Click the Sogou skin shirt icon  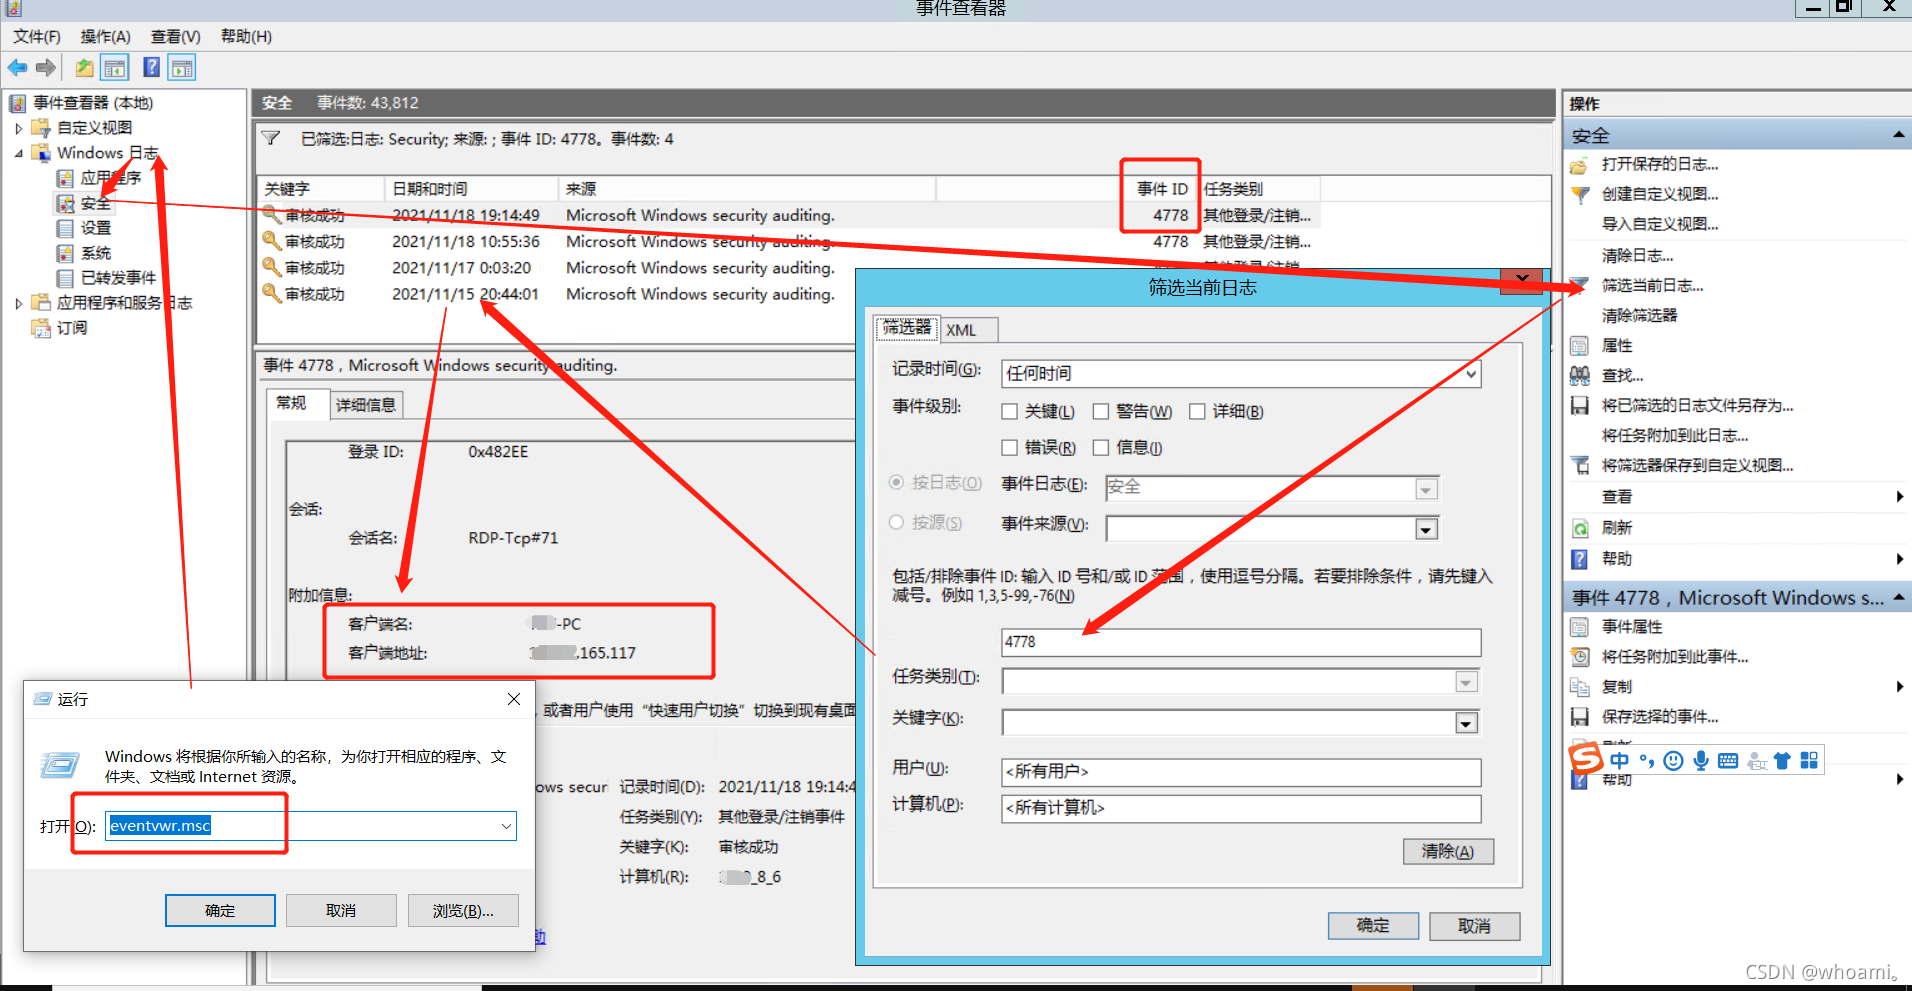1782,761
